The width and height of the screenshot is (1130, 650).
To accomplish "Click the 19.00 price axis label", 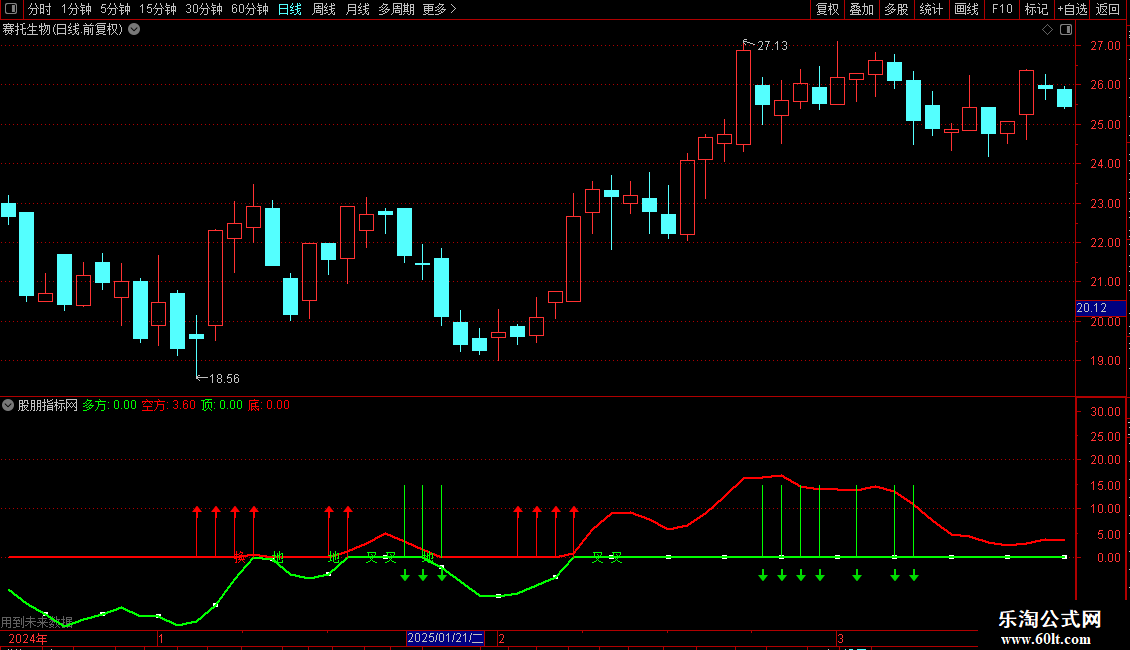I will coord(1105,361).
